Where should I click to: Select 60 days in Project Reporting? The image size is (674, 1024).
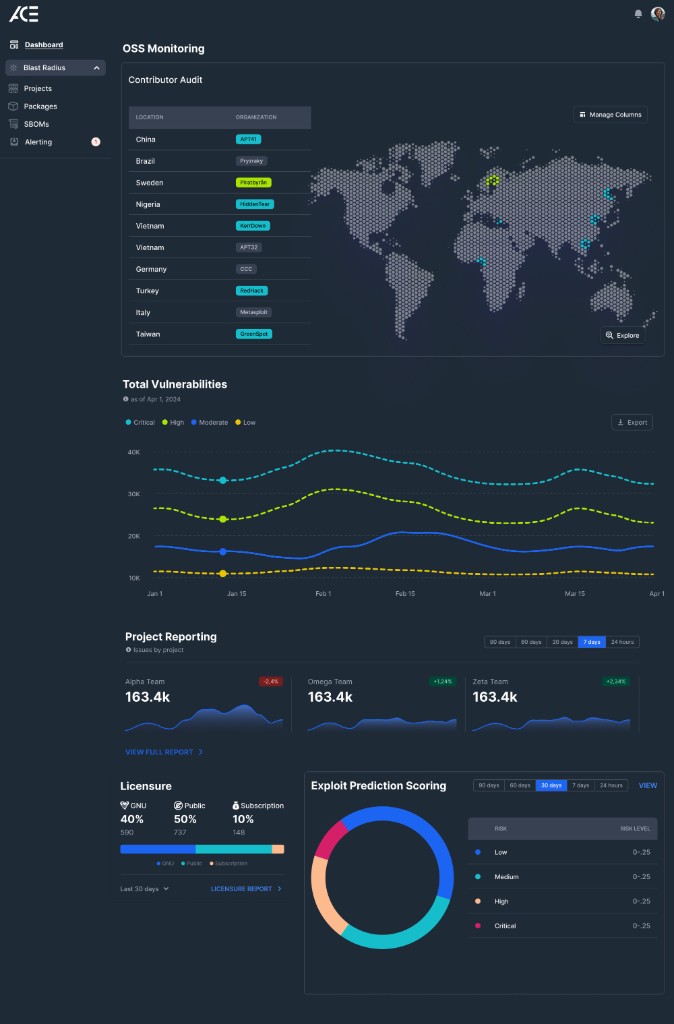click(531, 642)
